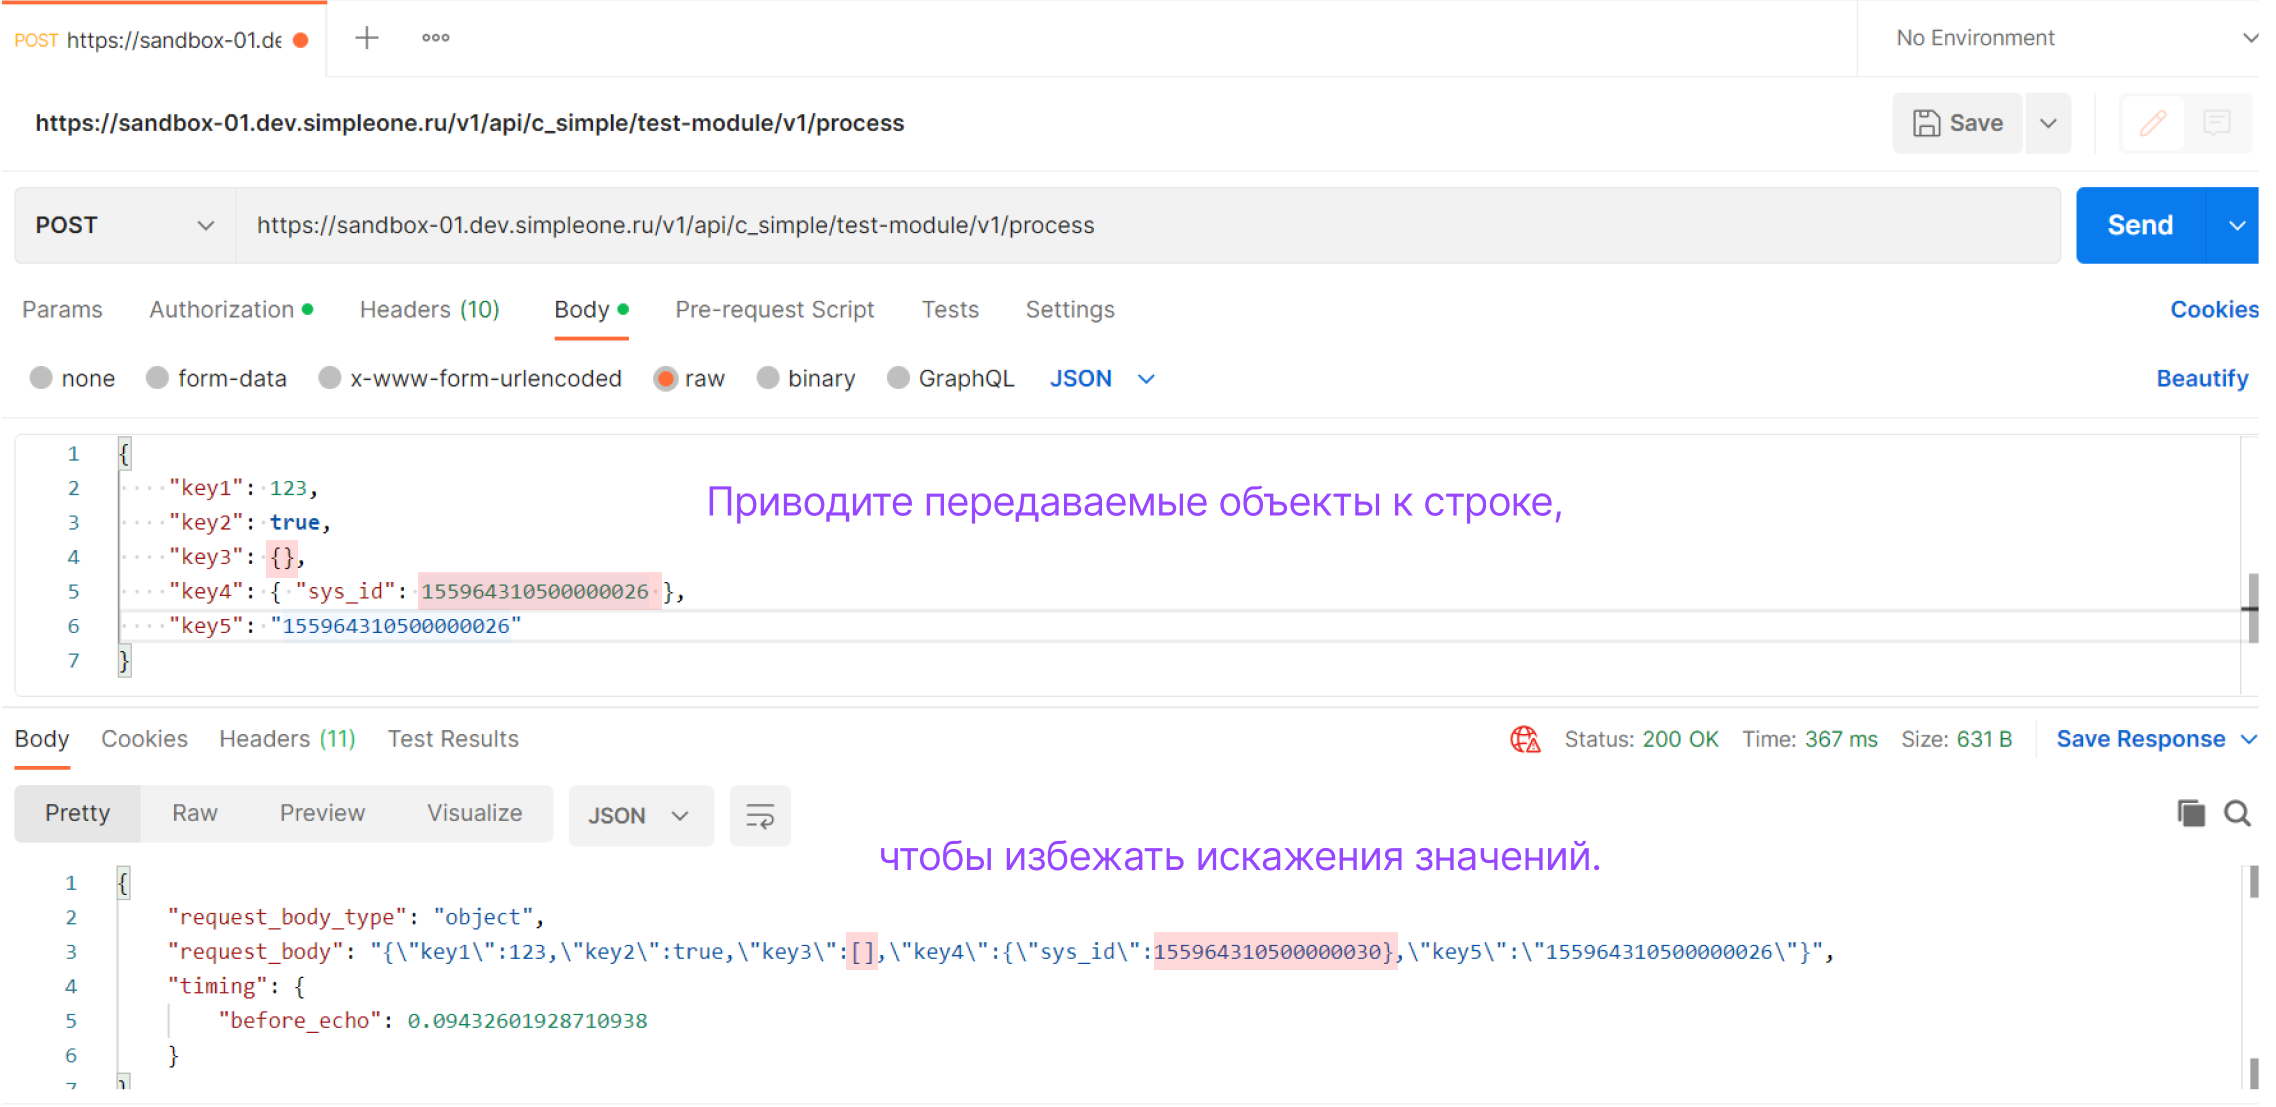The height and width of the screenshot is (1107, 2276).
Task: Copy response with the copy icon
Action: click(x=2190, y=814)
